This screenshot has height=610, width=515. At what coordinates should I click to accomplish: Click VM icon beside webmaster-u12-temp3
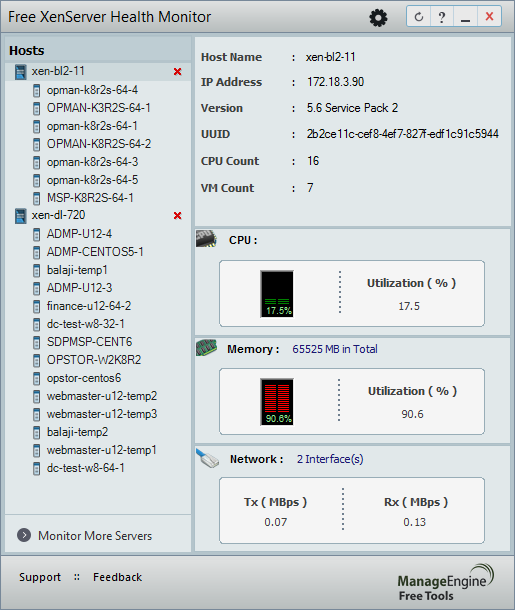tap(36, 415)
